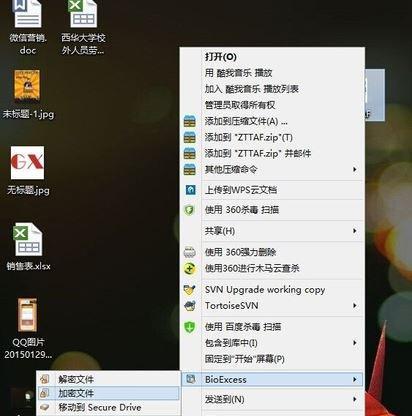The image size is (412, 416).
Task: Click the 其他压缩命令 menu label
Action: point(231,169)
